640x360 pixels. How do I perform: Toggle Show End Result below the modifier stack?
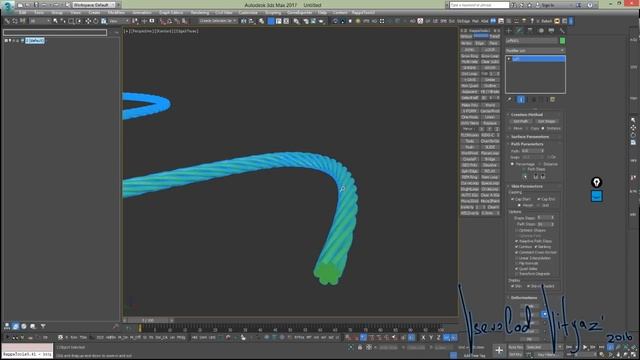521,99
